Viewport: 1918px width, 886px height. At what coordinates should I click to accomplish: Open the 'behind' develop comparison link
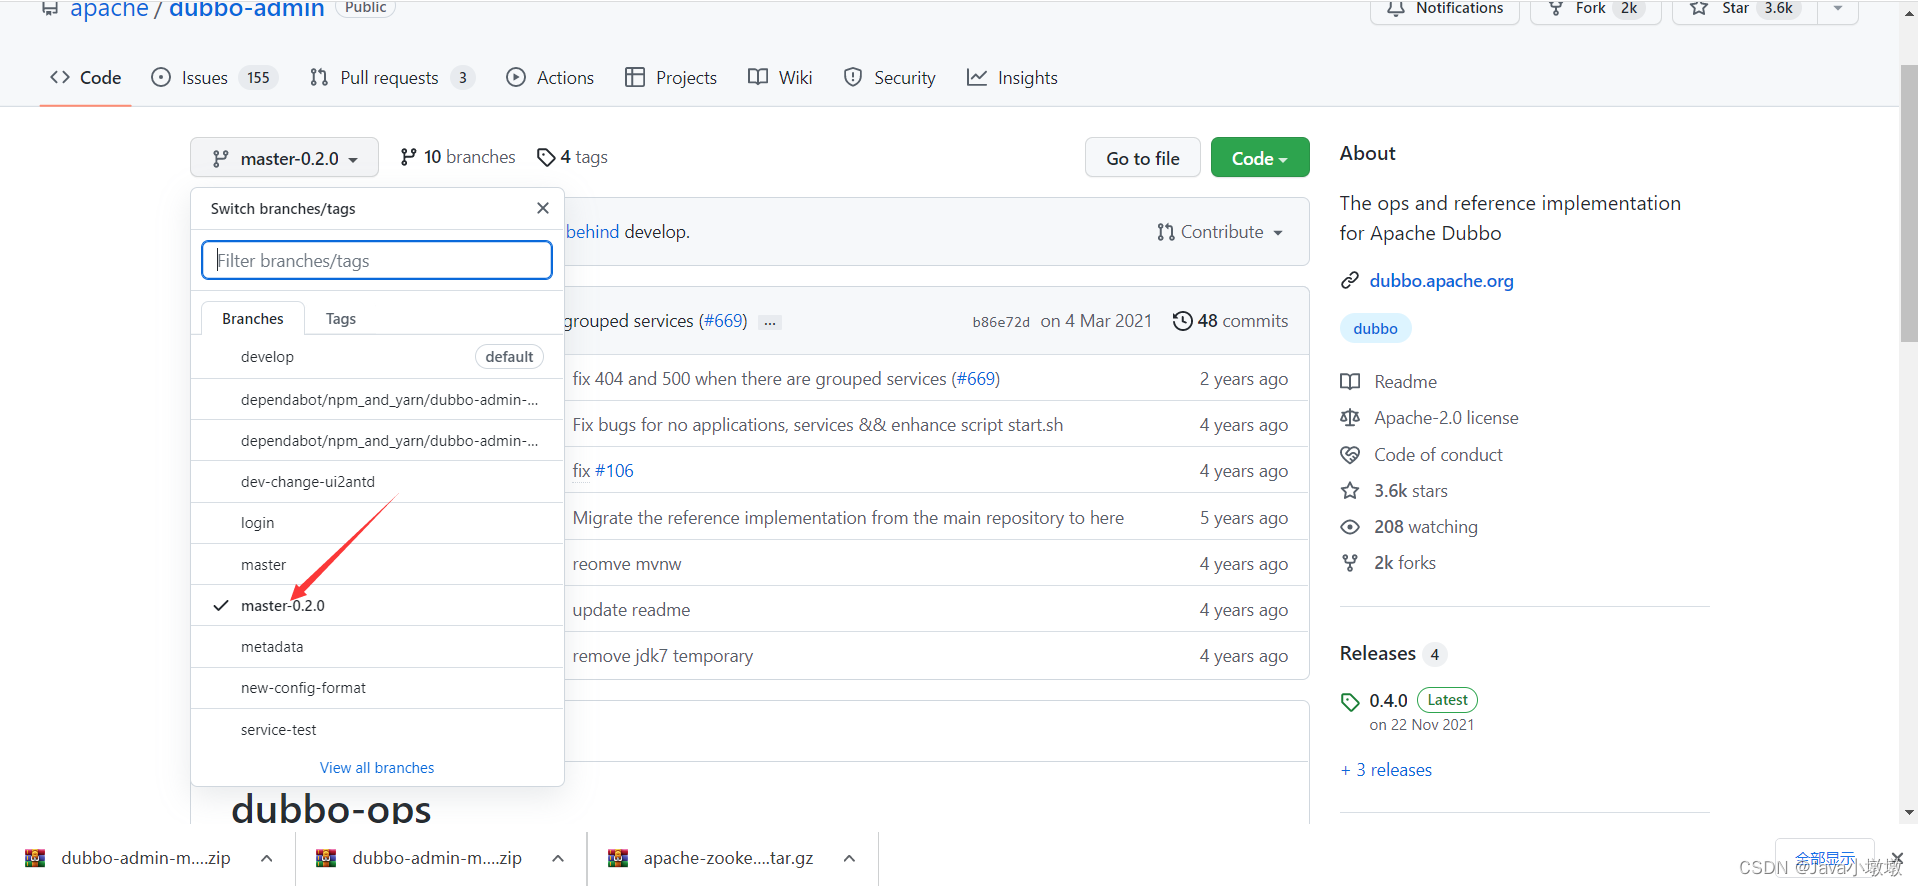pyautogui.click(x=593, y=232)
